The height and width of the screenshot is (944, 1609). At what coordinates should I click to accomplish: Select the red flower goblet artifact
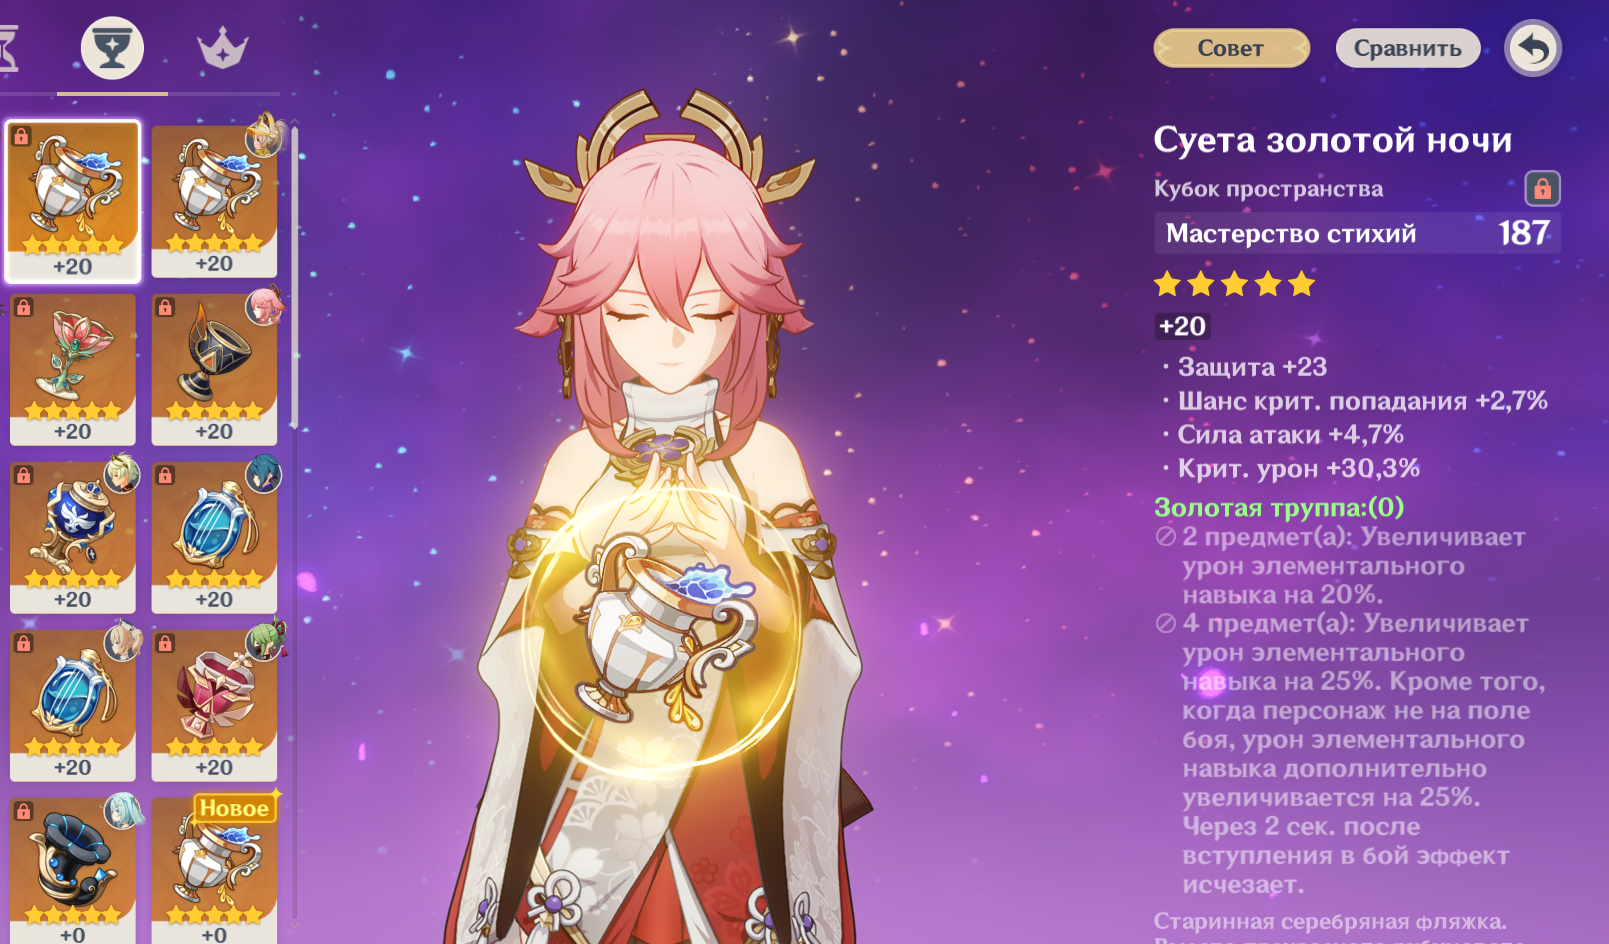[73, 369]
